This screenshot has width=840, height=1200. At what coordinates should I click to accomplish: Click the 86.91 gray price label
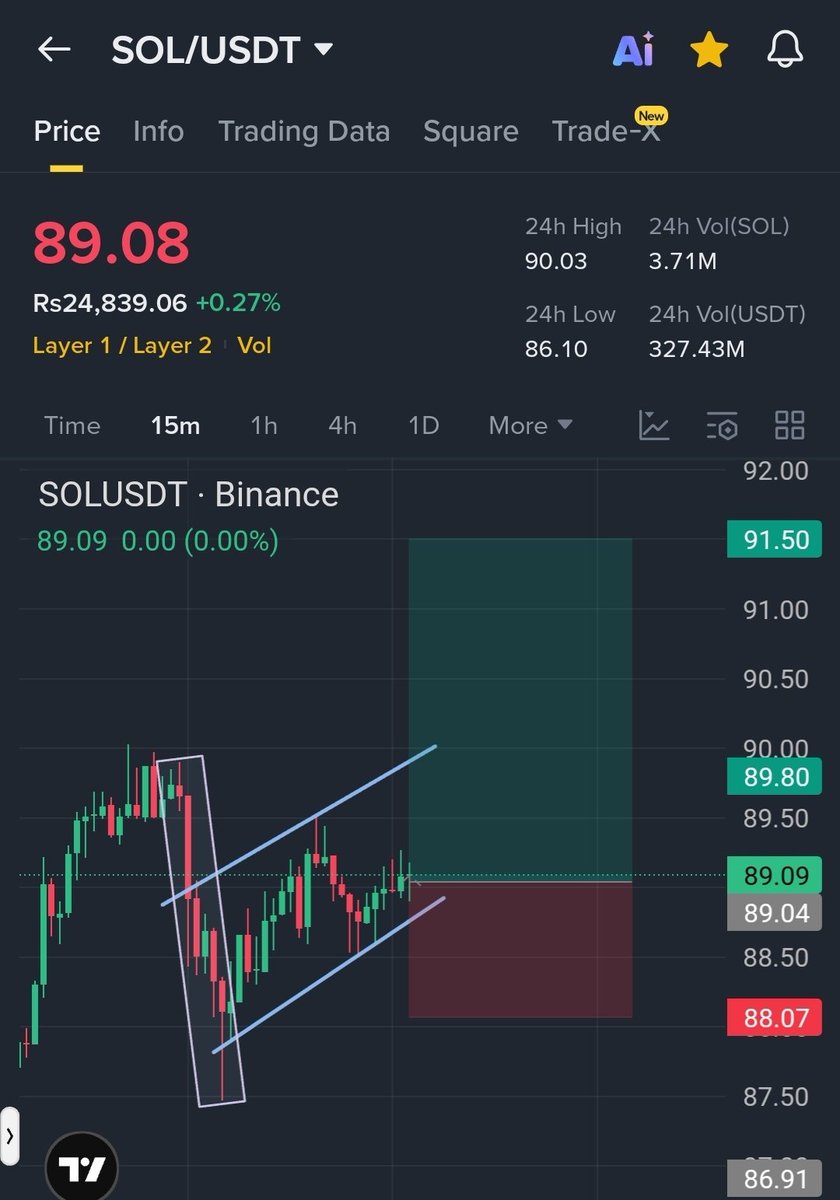point(775,1179)
